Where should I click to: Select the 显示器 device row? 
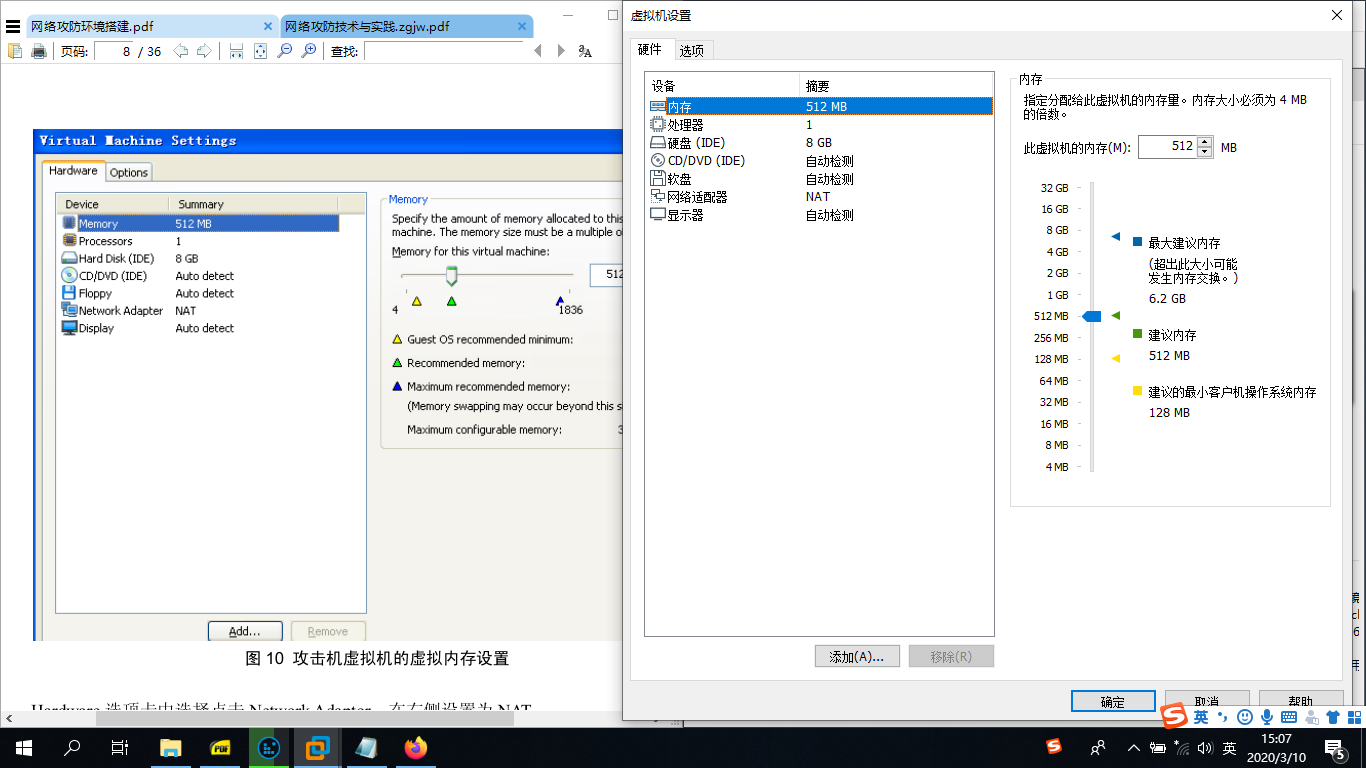[x=820, y=215]
